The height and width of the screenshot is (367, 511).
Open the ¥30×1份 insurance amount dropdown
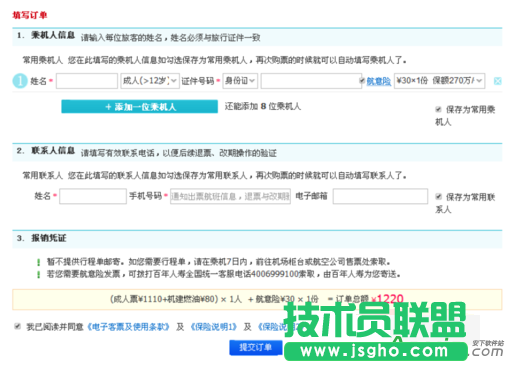(x=439, y=81)
